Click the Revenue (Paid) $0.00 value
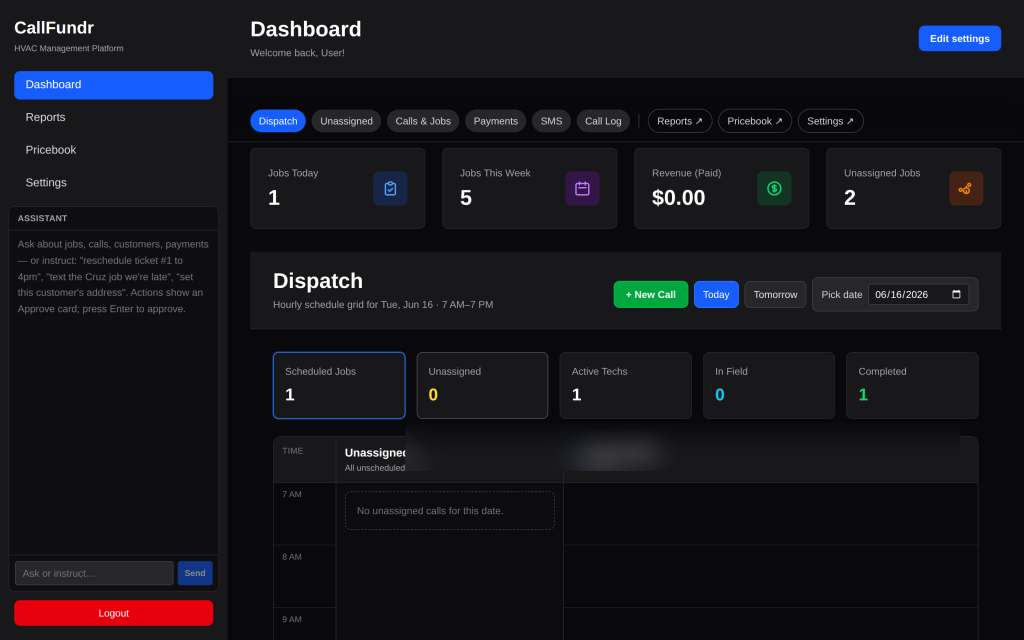1024x640 pixels. tap(679, 198)
